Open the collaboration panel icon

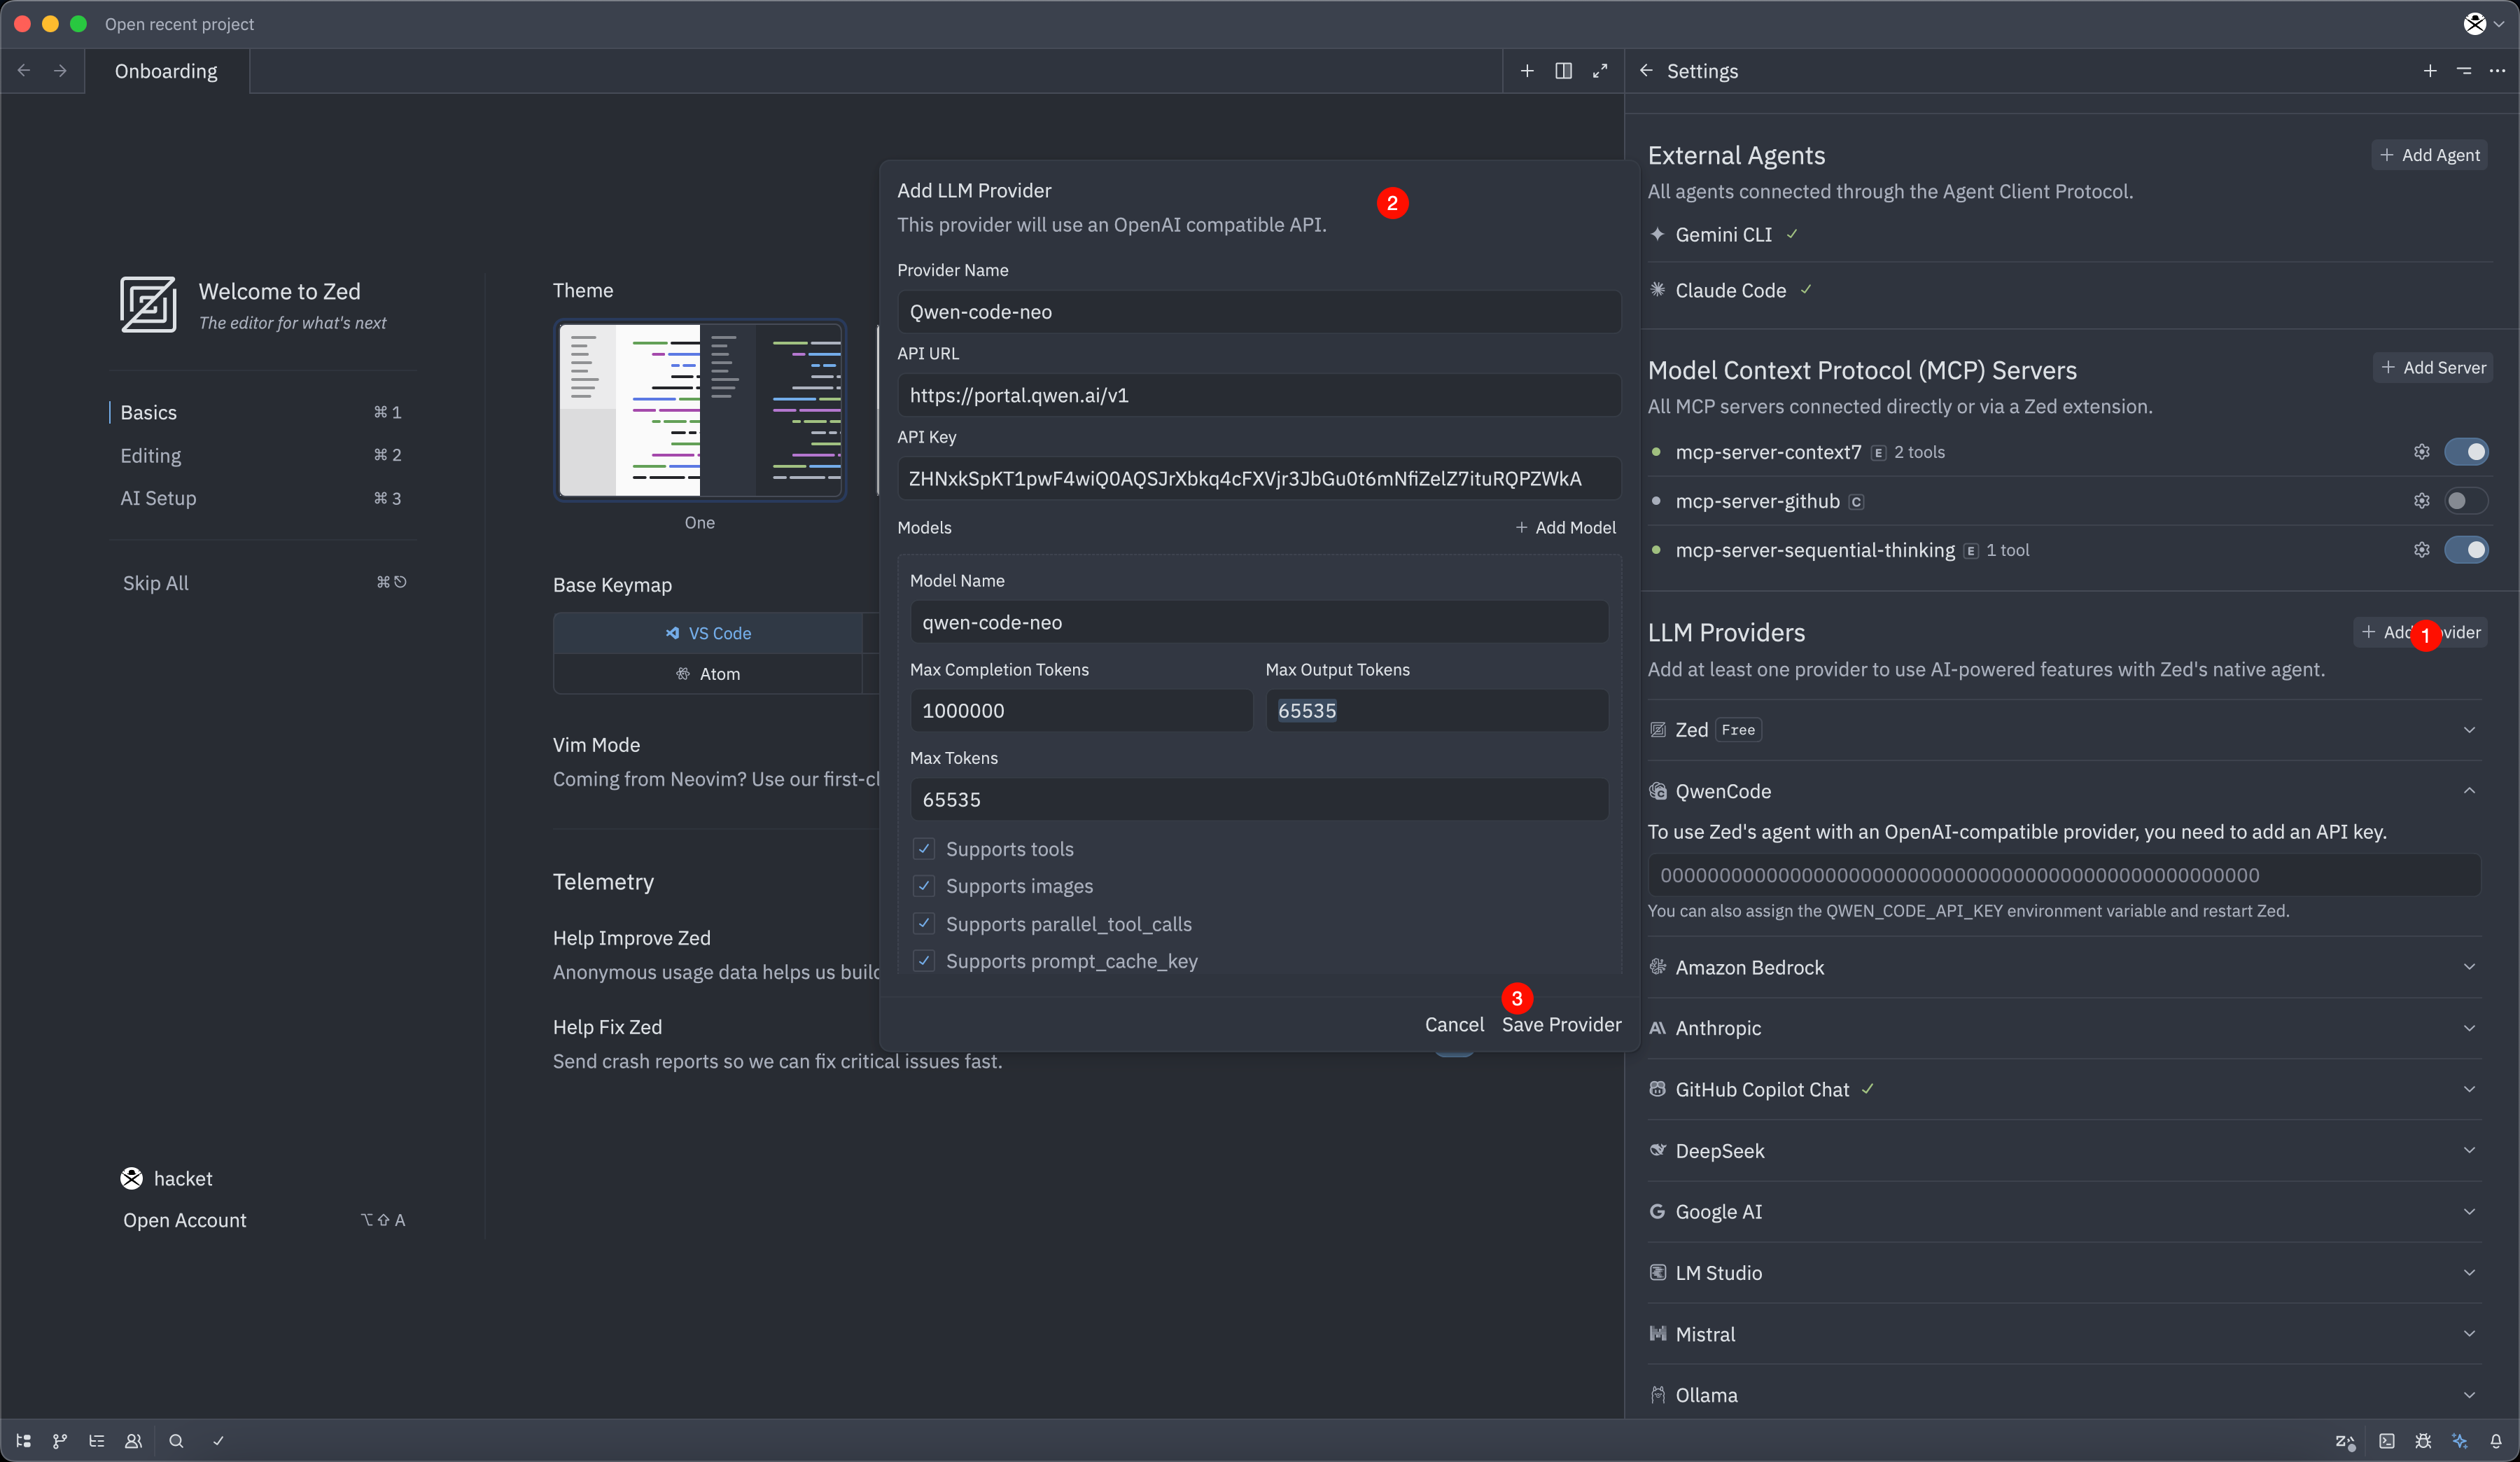click(133, 1441)
